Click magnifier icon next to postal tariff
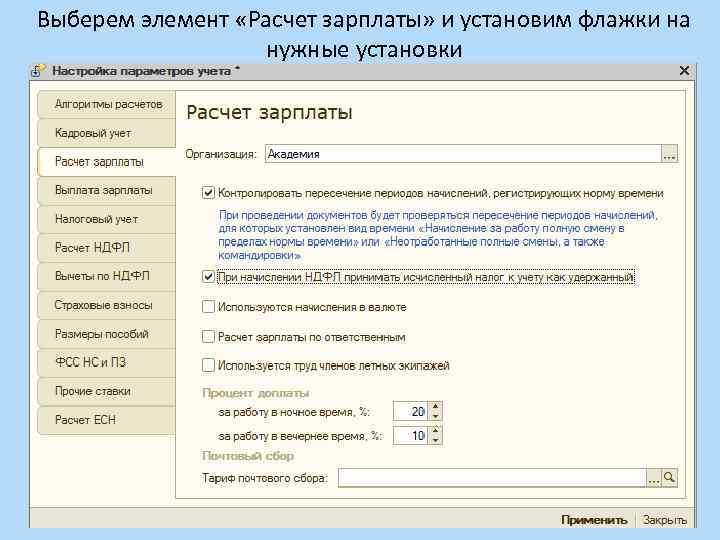This screenshot has width=720, height=540. [x=669, y=478]
